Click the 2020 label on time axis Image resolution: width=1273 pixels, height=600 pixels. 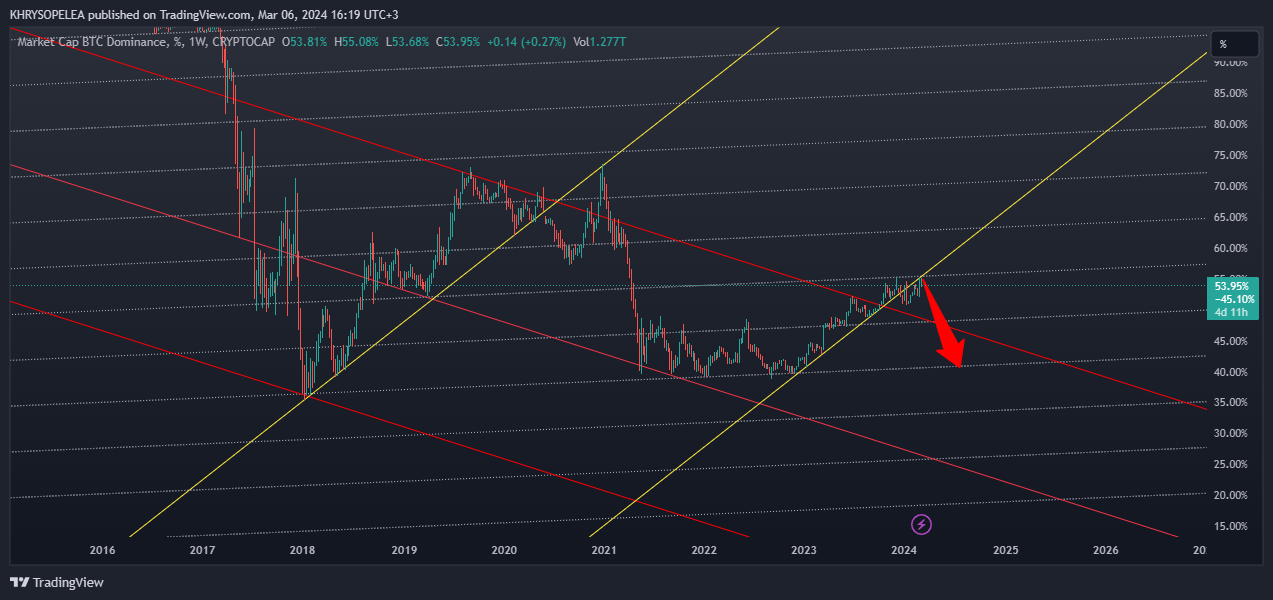(x=504, y=550)
